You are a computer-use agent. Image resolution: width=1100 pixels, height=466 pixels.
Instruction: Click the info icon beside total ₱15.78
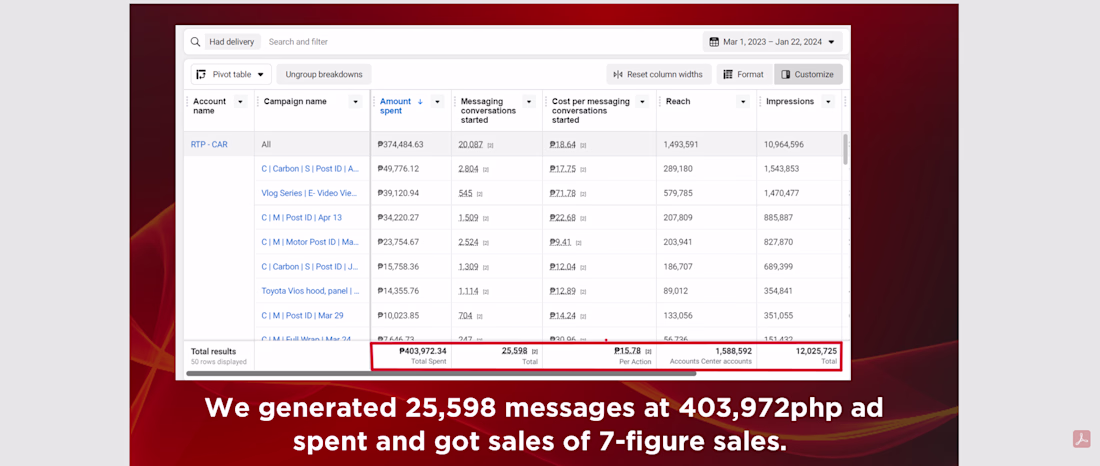tap(648, 351)
